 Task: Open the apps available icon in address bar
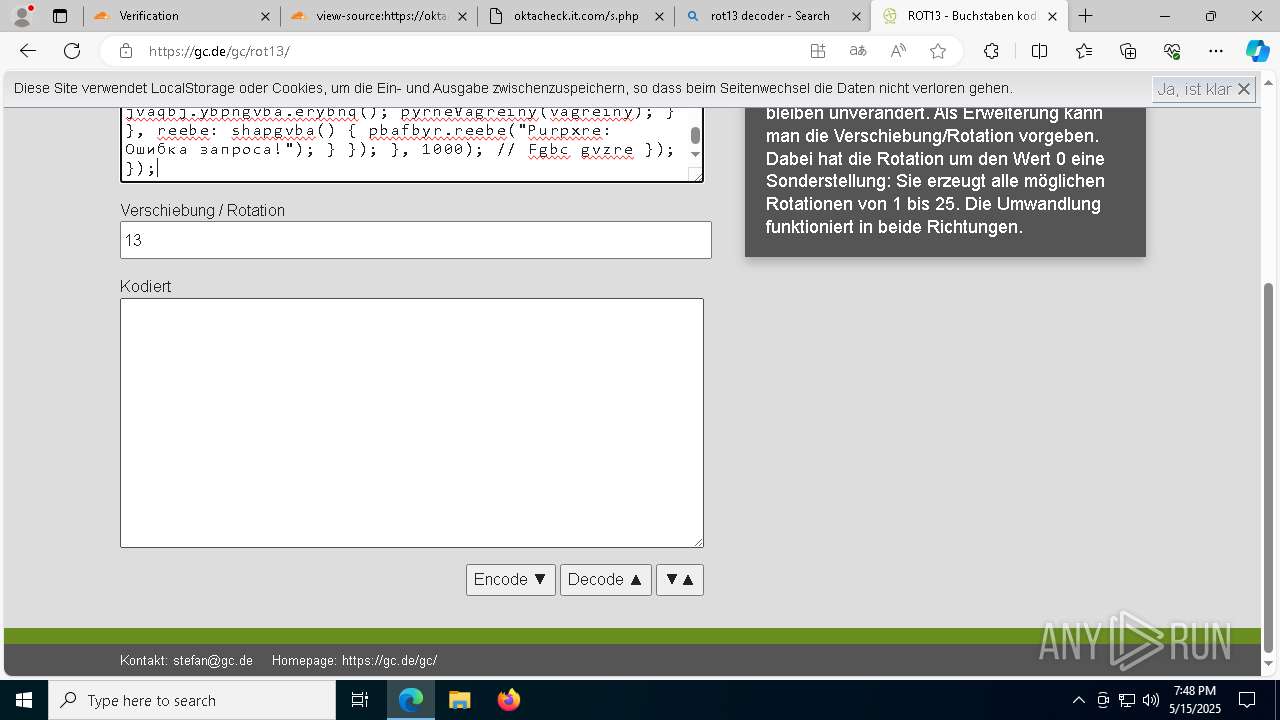click(x=818, y=51)
